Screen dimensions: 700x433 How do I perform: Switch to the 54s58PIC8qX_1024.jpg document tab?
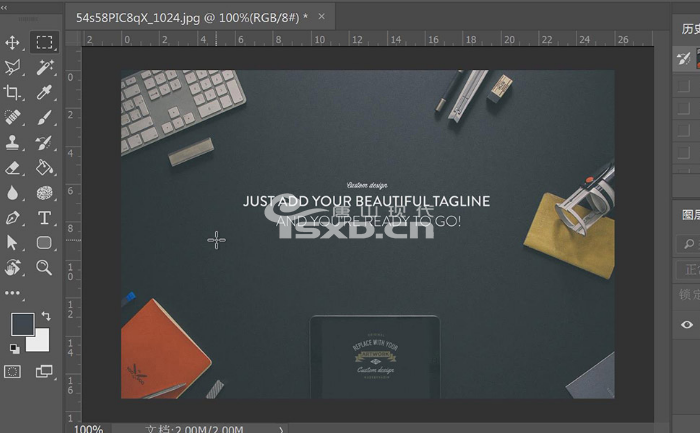[192, 17]
